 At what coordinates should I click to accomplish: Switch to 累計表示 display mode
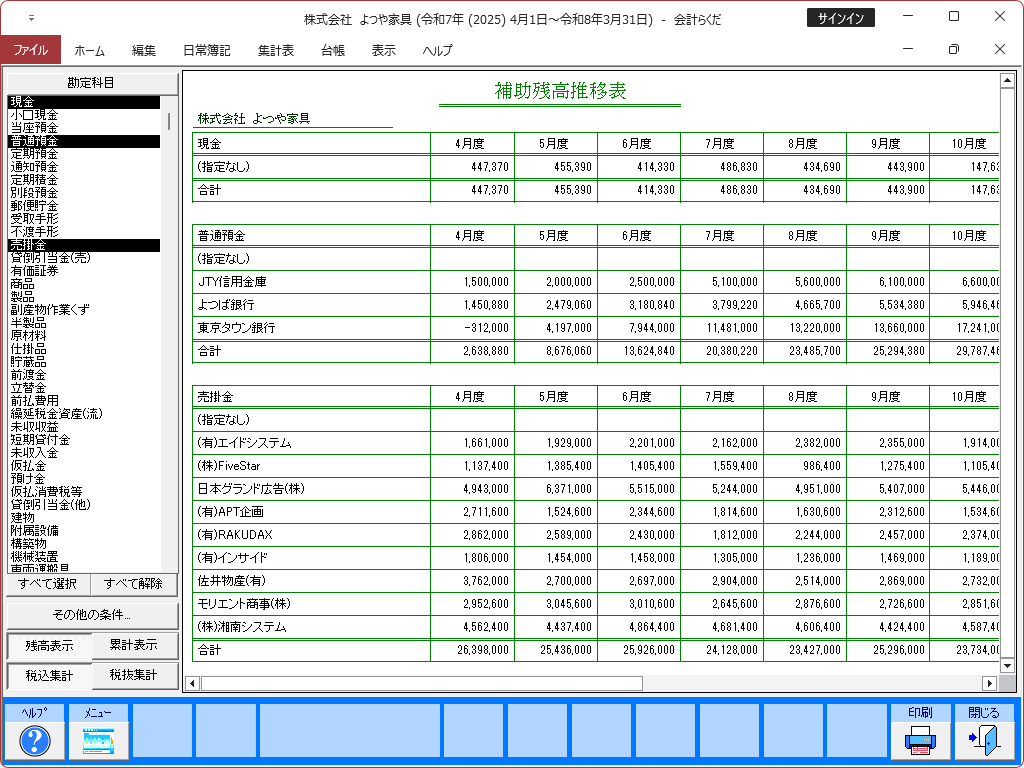coord(135,645)
